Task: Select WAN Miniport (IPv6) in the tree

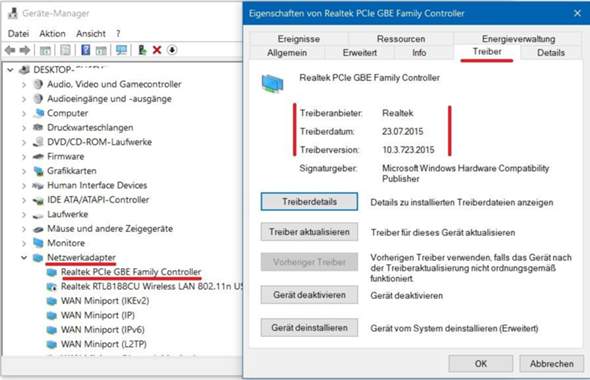Action: click(103, 330)
